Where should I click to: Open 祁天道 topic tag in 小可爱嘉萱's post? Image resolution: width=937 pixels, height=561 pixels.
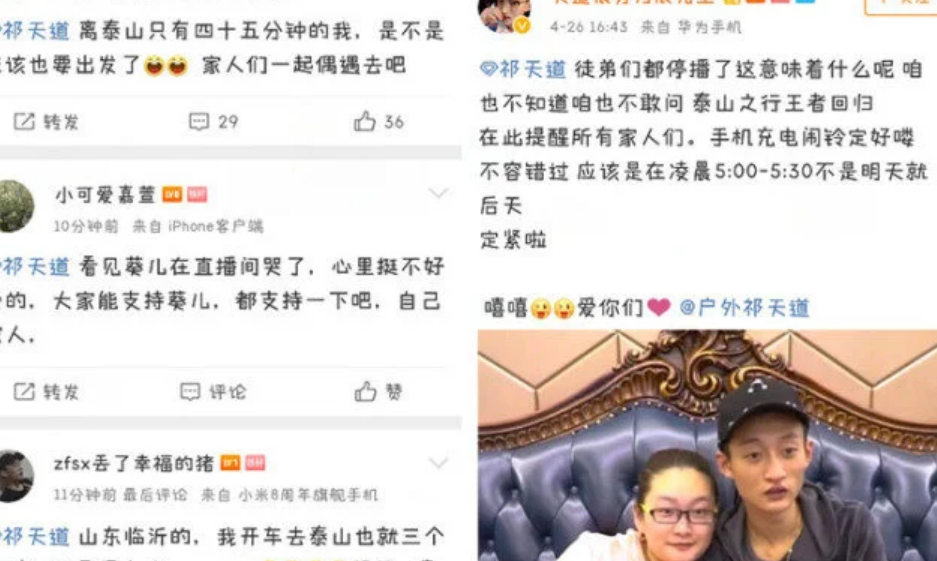pos(35,266)
